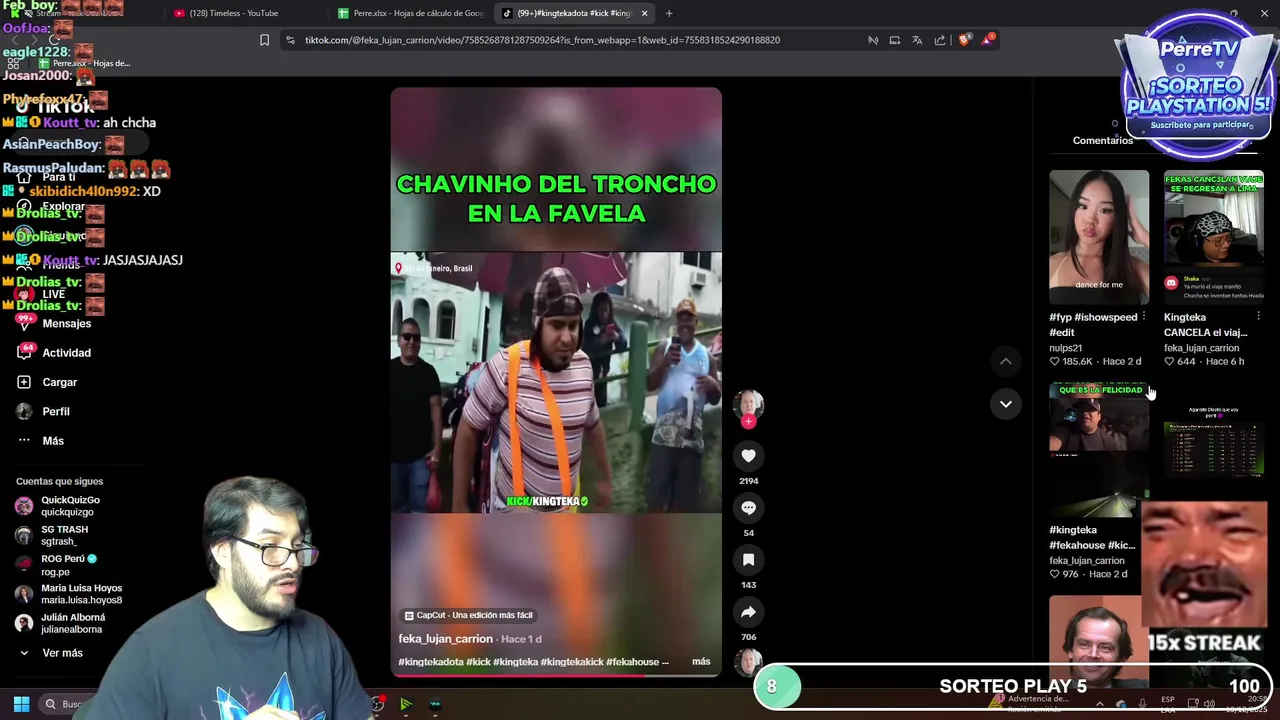This screenshot has width=1280, height=720.
Task: Open options for Kingteka CANCELA video
Action: (x=1258, y=317)
